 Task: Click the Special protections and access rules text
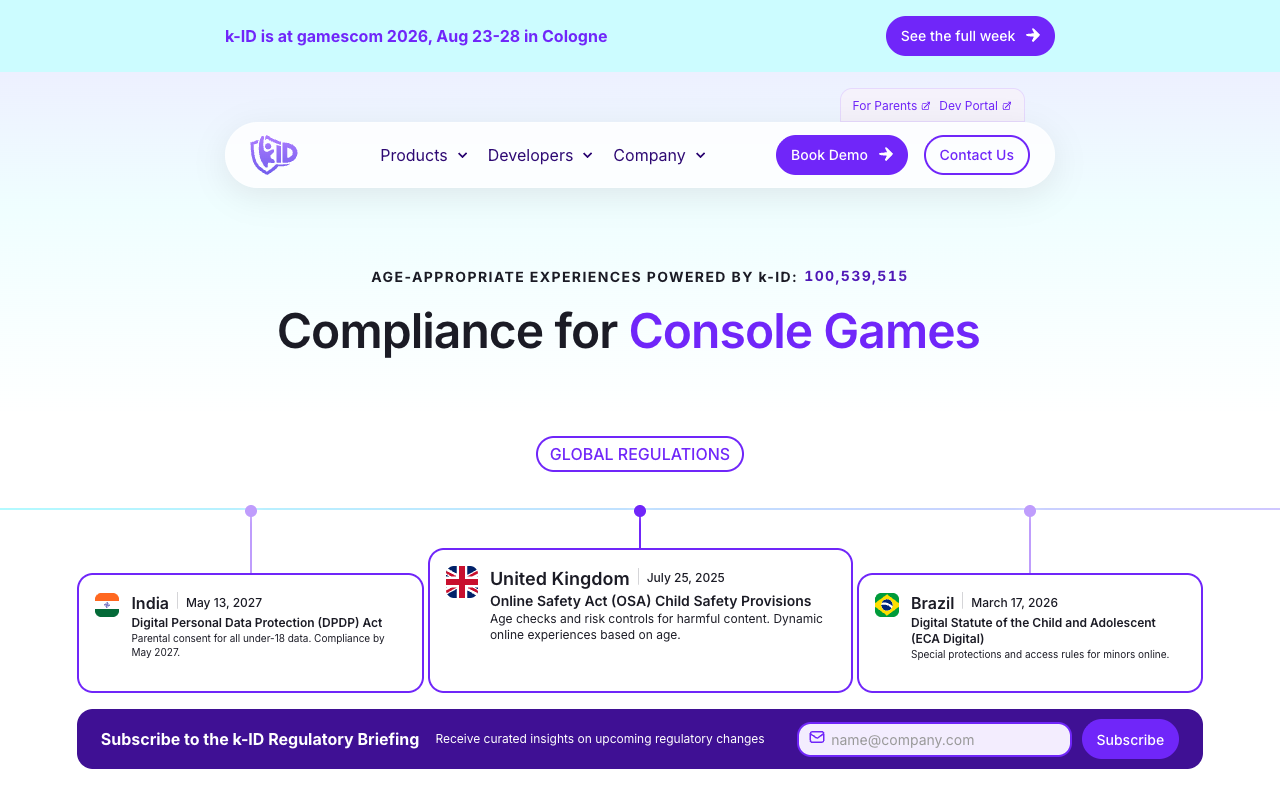click(x=1040, y=654)
